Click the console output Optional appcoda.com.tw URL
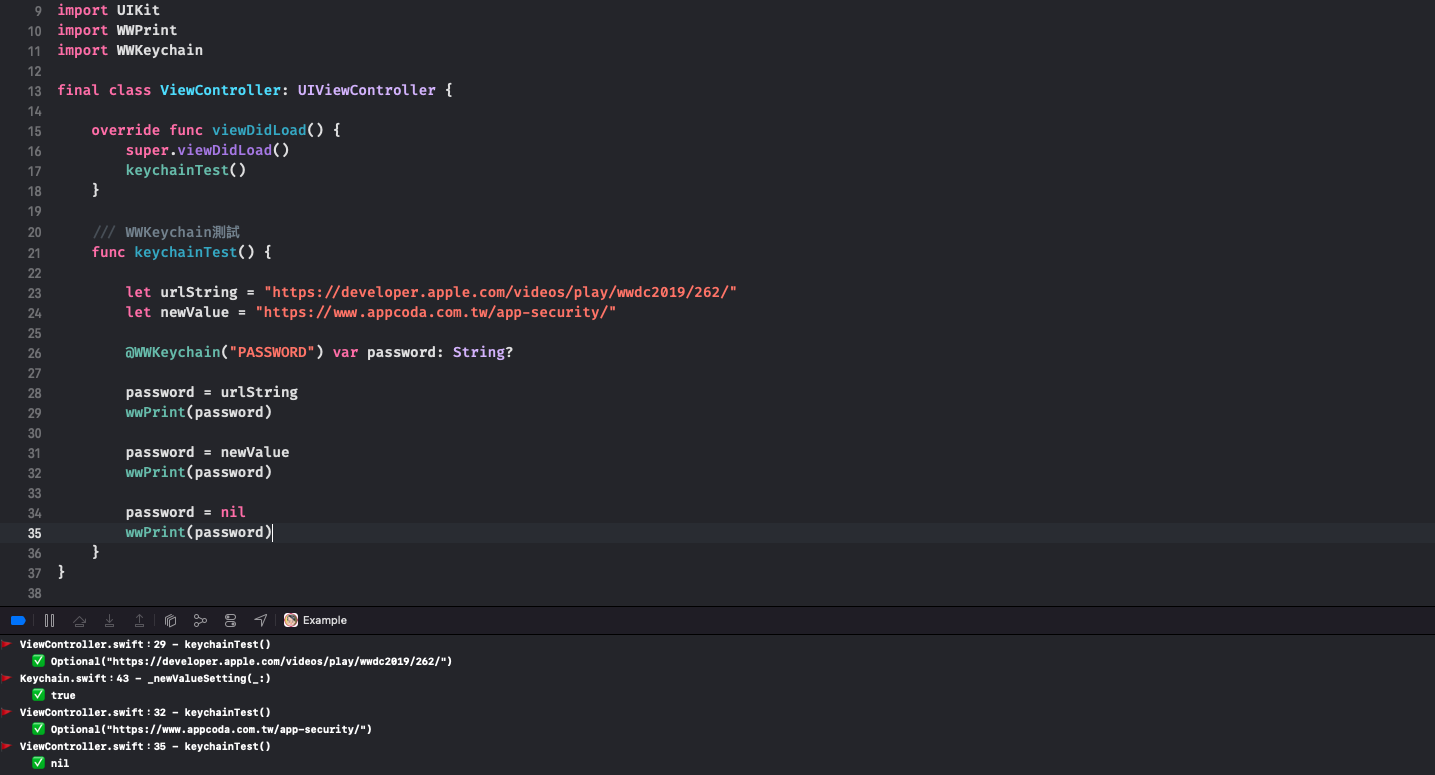The height and width of the screenshot is (775, 1435). [211, 729]
